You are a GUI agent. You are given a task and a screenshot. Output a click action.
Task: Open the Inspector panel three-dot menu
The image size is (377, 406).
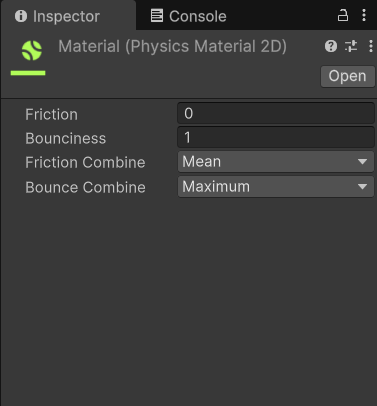(364, 15)
